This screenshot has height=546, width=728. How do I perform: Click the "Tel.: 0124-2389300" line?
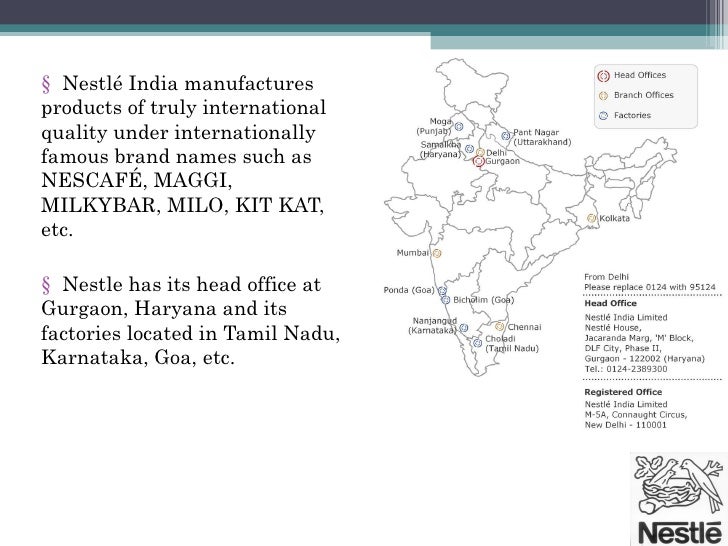click(x=626, y=369)
